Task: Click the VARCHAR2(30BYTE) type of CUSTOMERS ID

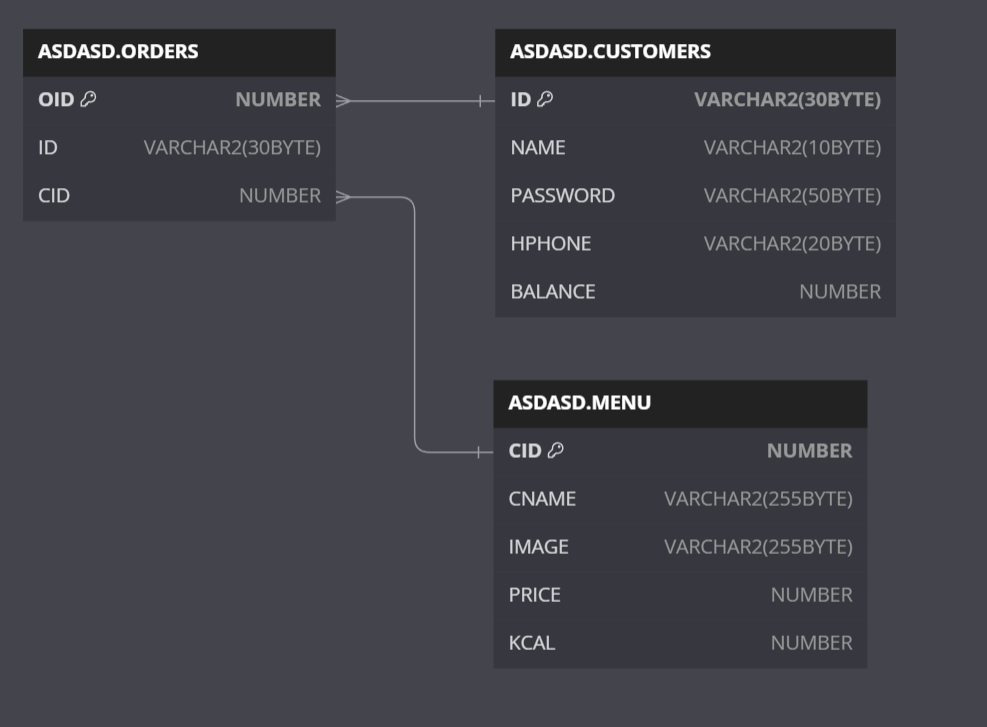Action: [787, 100]
